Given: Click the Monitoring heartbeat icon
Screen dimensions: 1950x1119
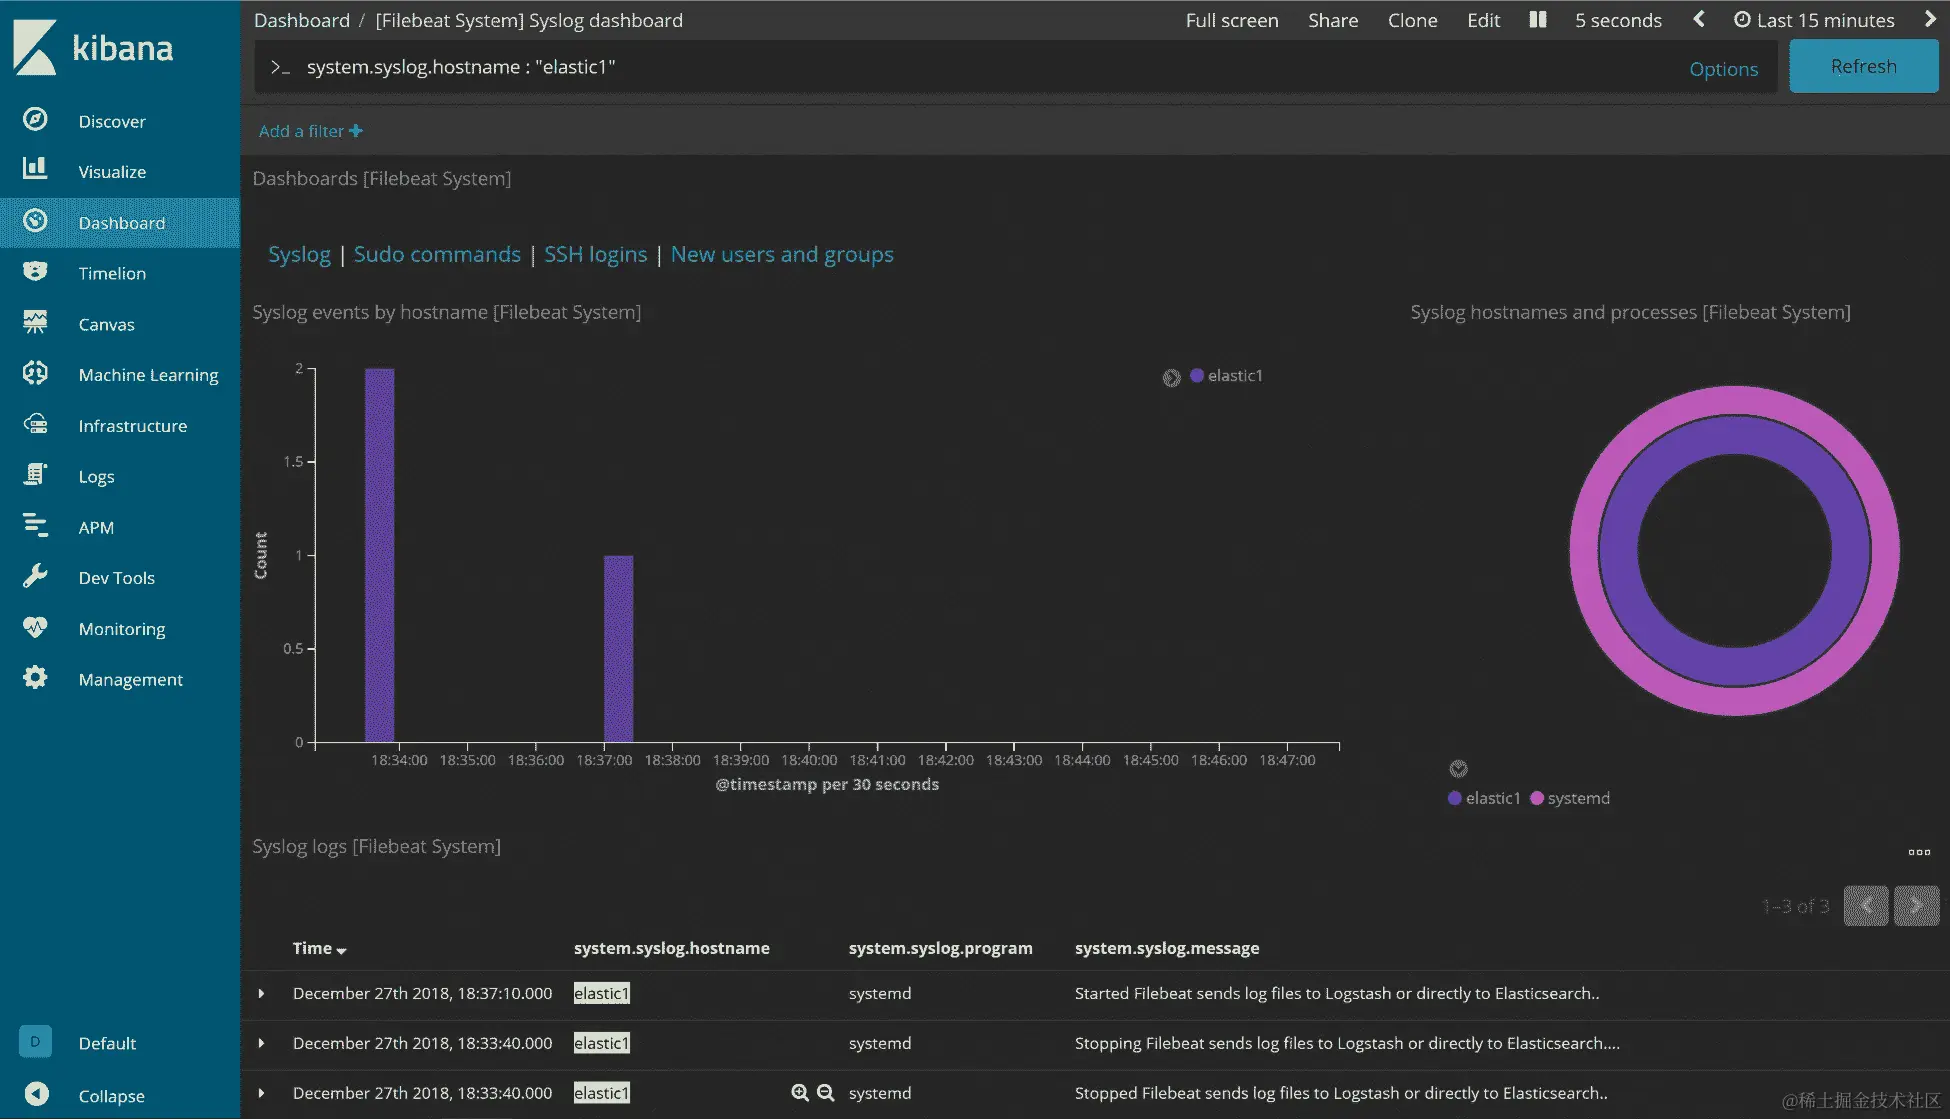Looking at the screenshot, I should point(35,627).
